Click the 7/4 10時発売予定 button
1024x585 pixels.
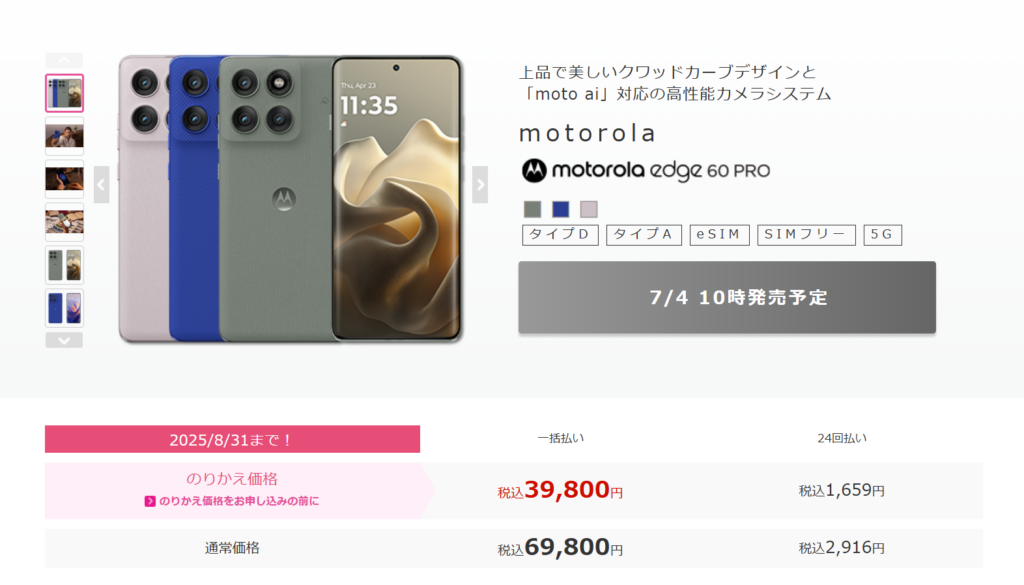(x=727, y=298)
